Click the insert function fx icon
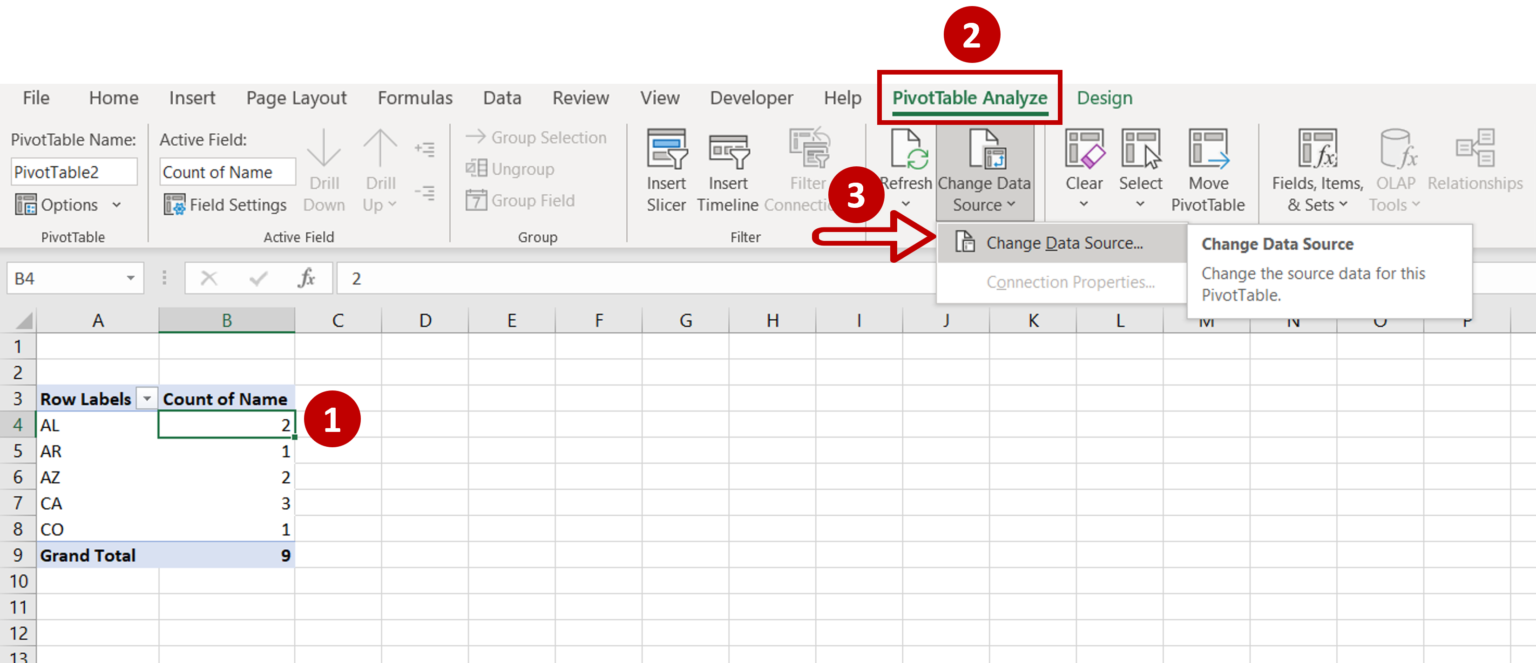Image resolution: width=1536 pixels, height=663 pixels. point(307,279)
